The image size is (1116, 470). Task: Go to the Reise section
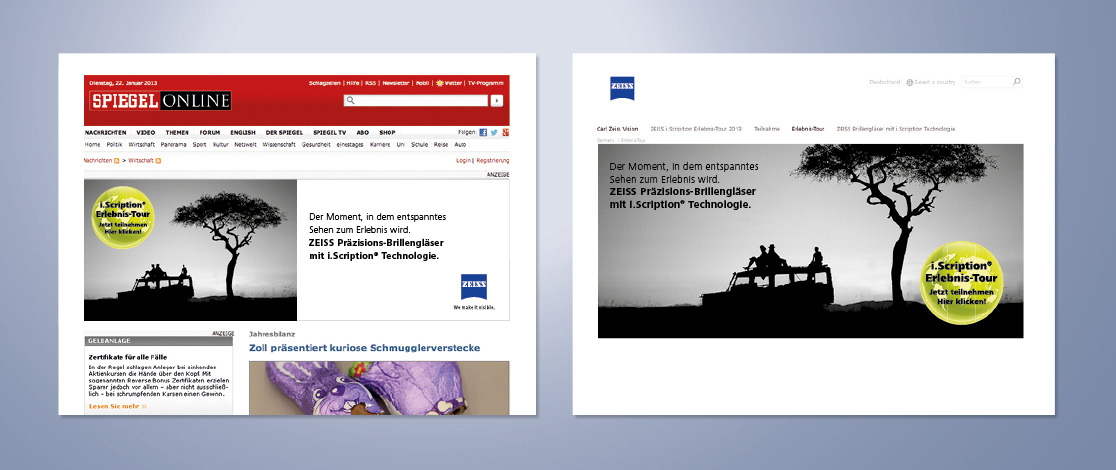(x=441, y=145)
